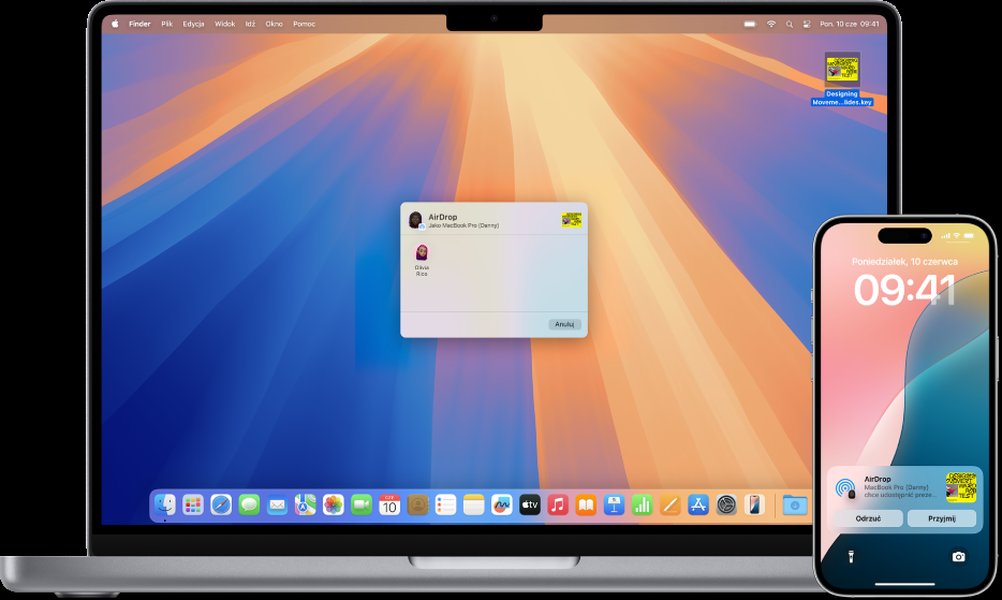Open the Mail app in the Dock

[x=277, y=505]
